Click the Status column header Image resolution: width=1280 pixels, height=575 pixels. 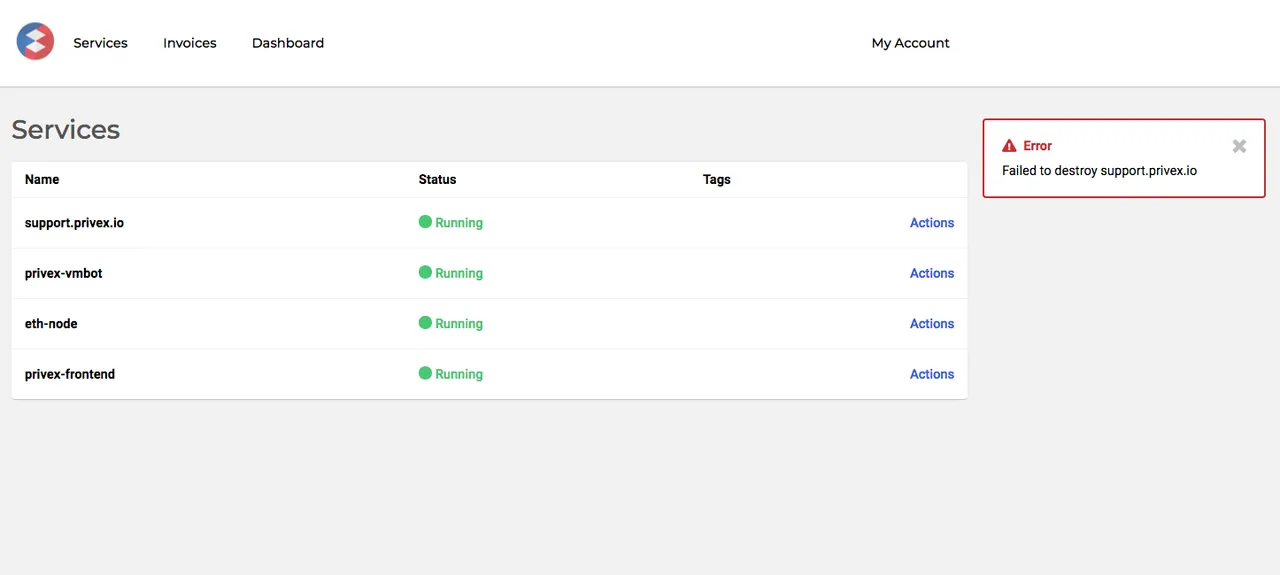pyautogui.click(x=437, y=180)
